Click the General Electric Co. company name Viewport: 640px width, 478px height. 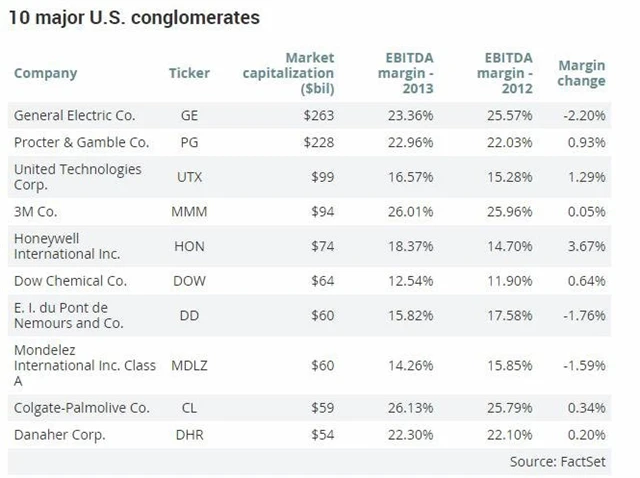pos(74,115)
